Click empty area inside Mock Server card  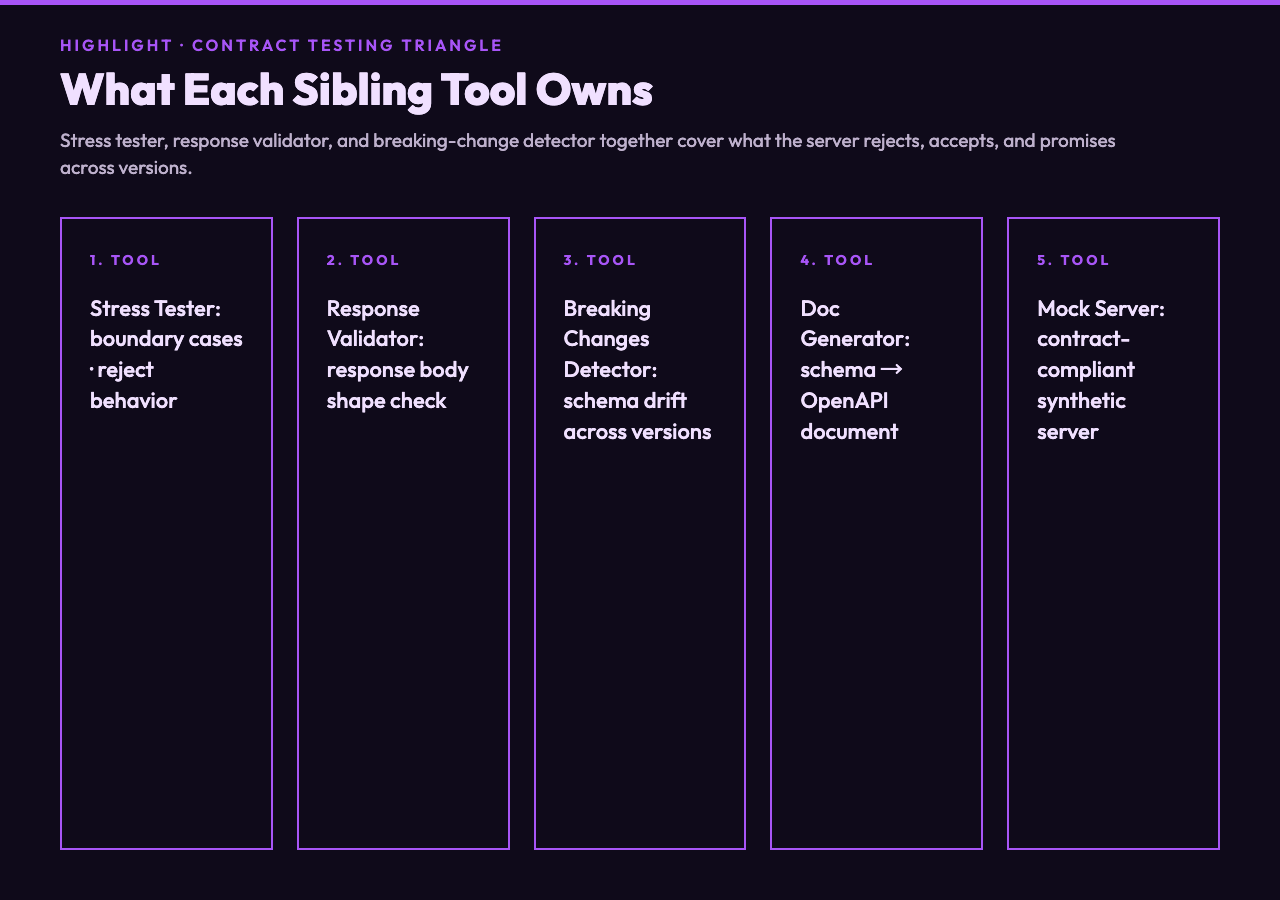click(1113, 650)
